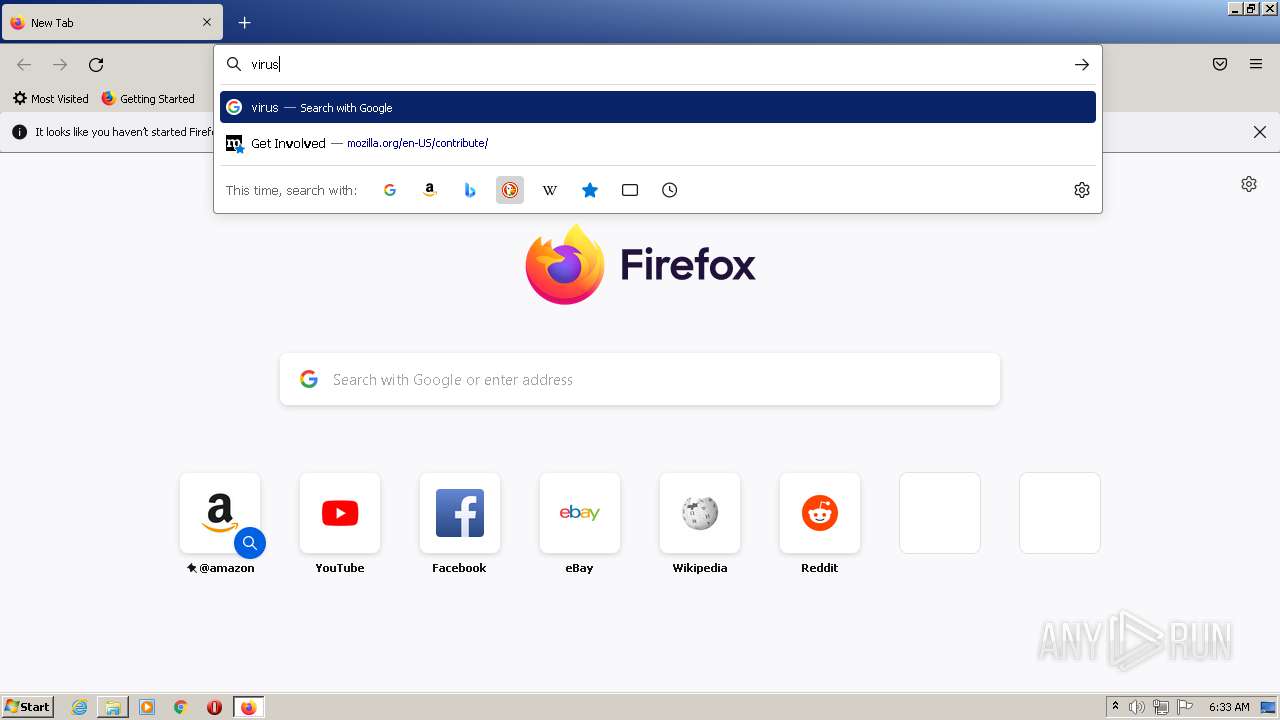Open the volume control in tray
This screenshot has height=720, width=1280.
click(1137, 707)
